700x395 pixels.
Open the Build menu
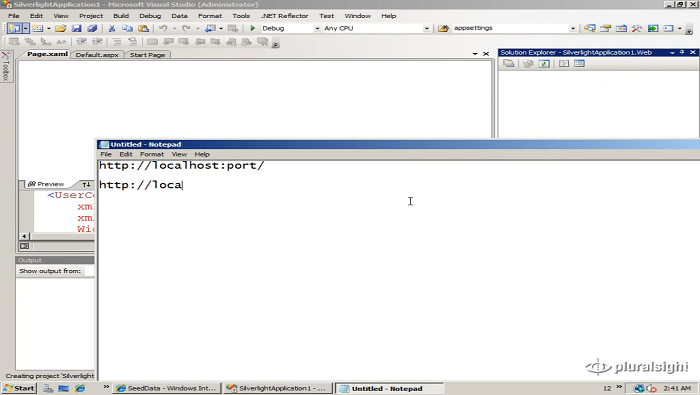point(121,16)
